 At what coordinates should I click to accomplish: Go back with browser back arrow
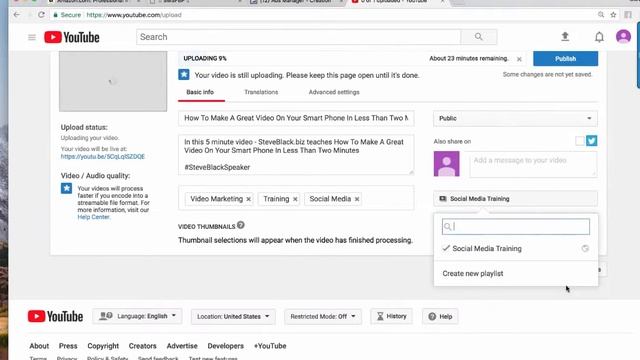click(x=16, y=15)
